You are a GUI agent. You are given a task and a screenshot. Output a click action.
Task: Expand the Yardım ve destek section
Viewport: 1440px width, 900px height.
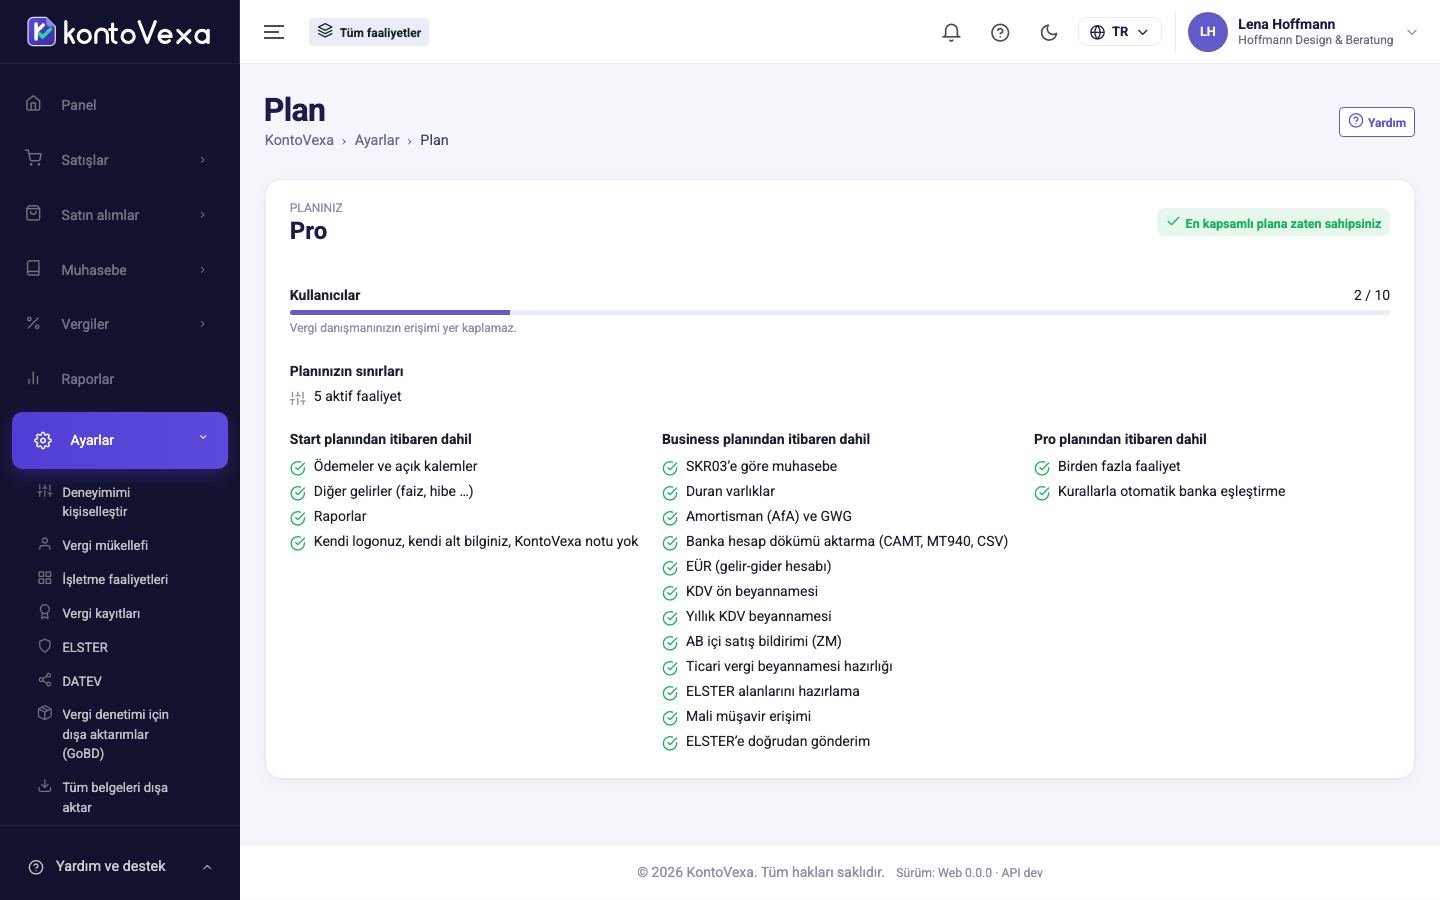[x=120, y=866]
